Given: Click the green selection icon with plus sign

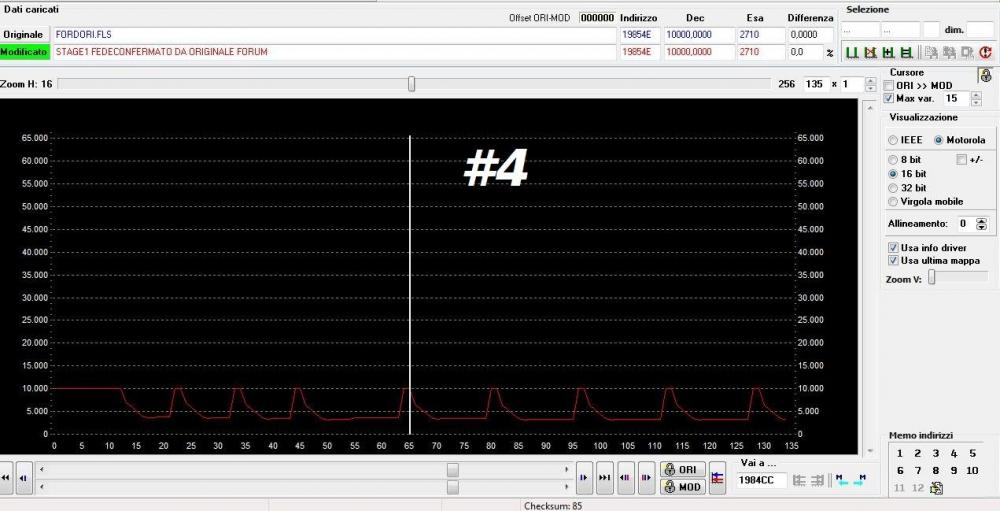Looking at the screenshot, I should point(887,52).
